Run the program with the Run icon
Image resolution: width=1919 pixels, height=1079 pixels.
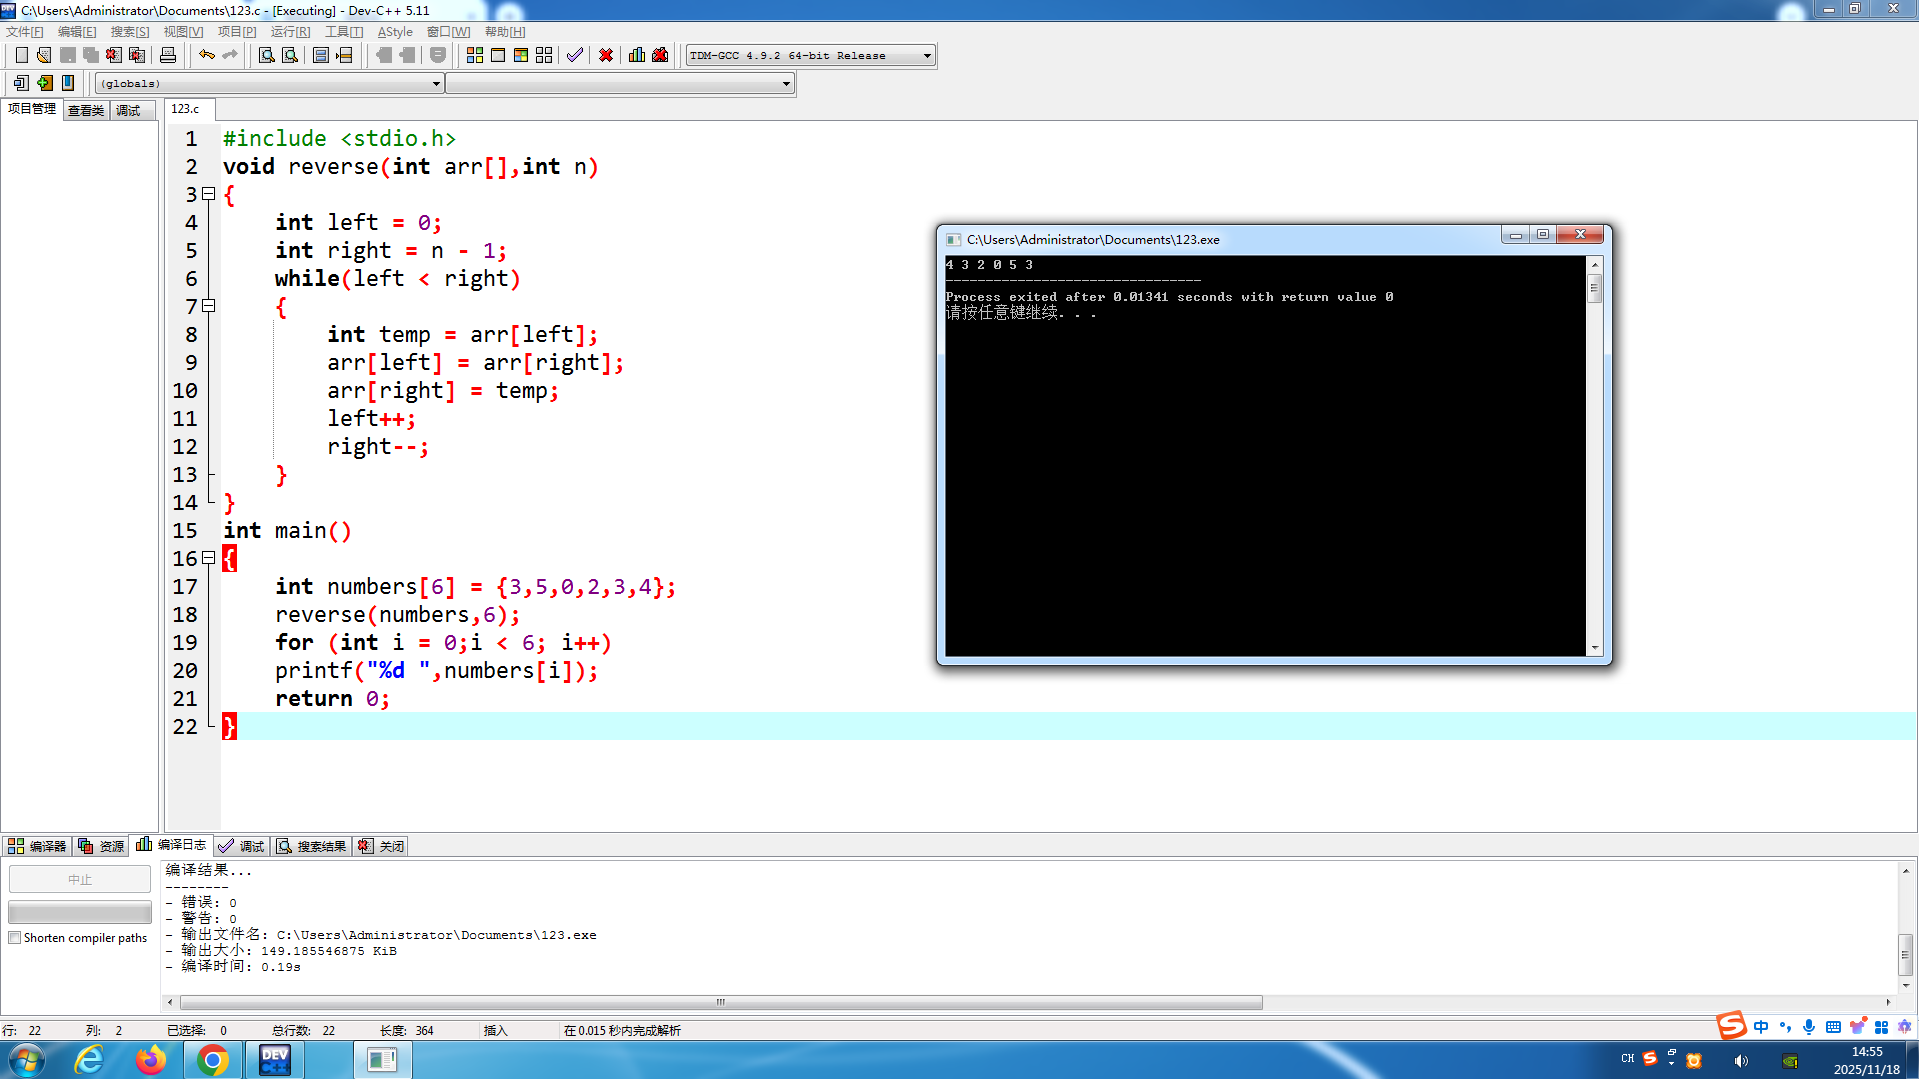coord(498,55)
